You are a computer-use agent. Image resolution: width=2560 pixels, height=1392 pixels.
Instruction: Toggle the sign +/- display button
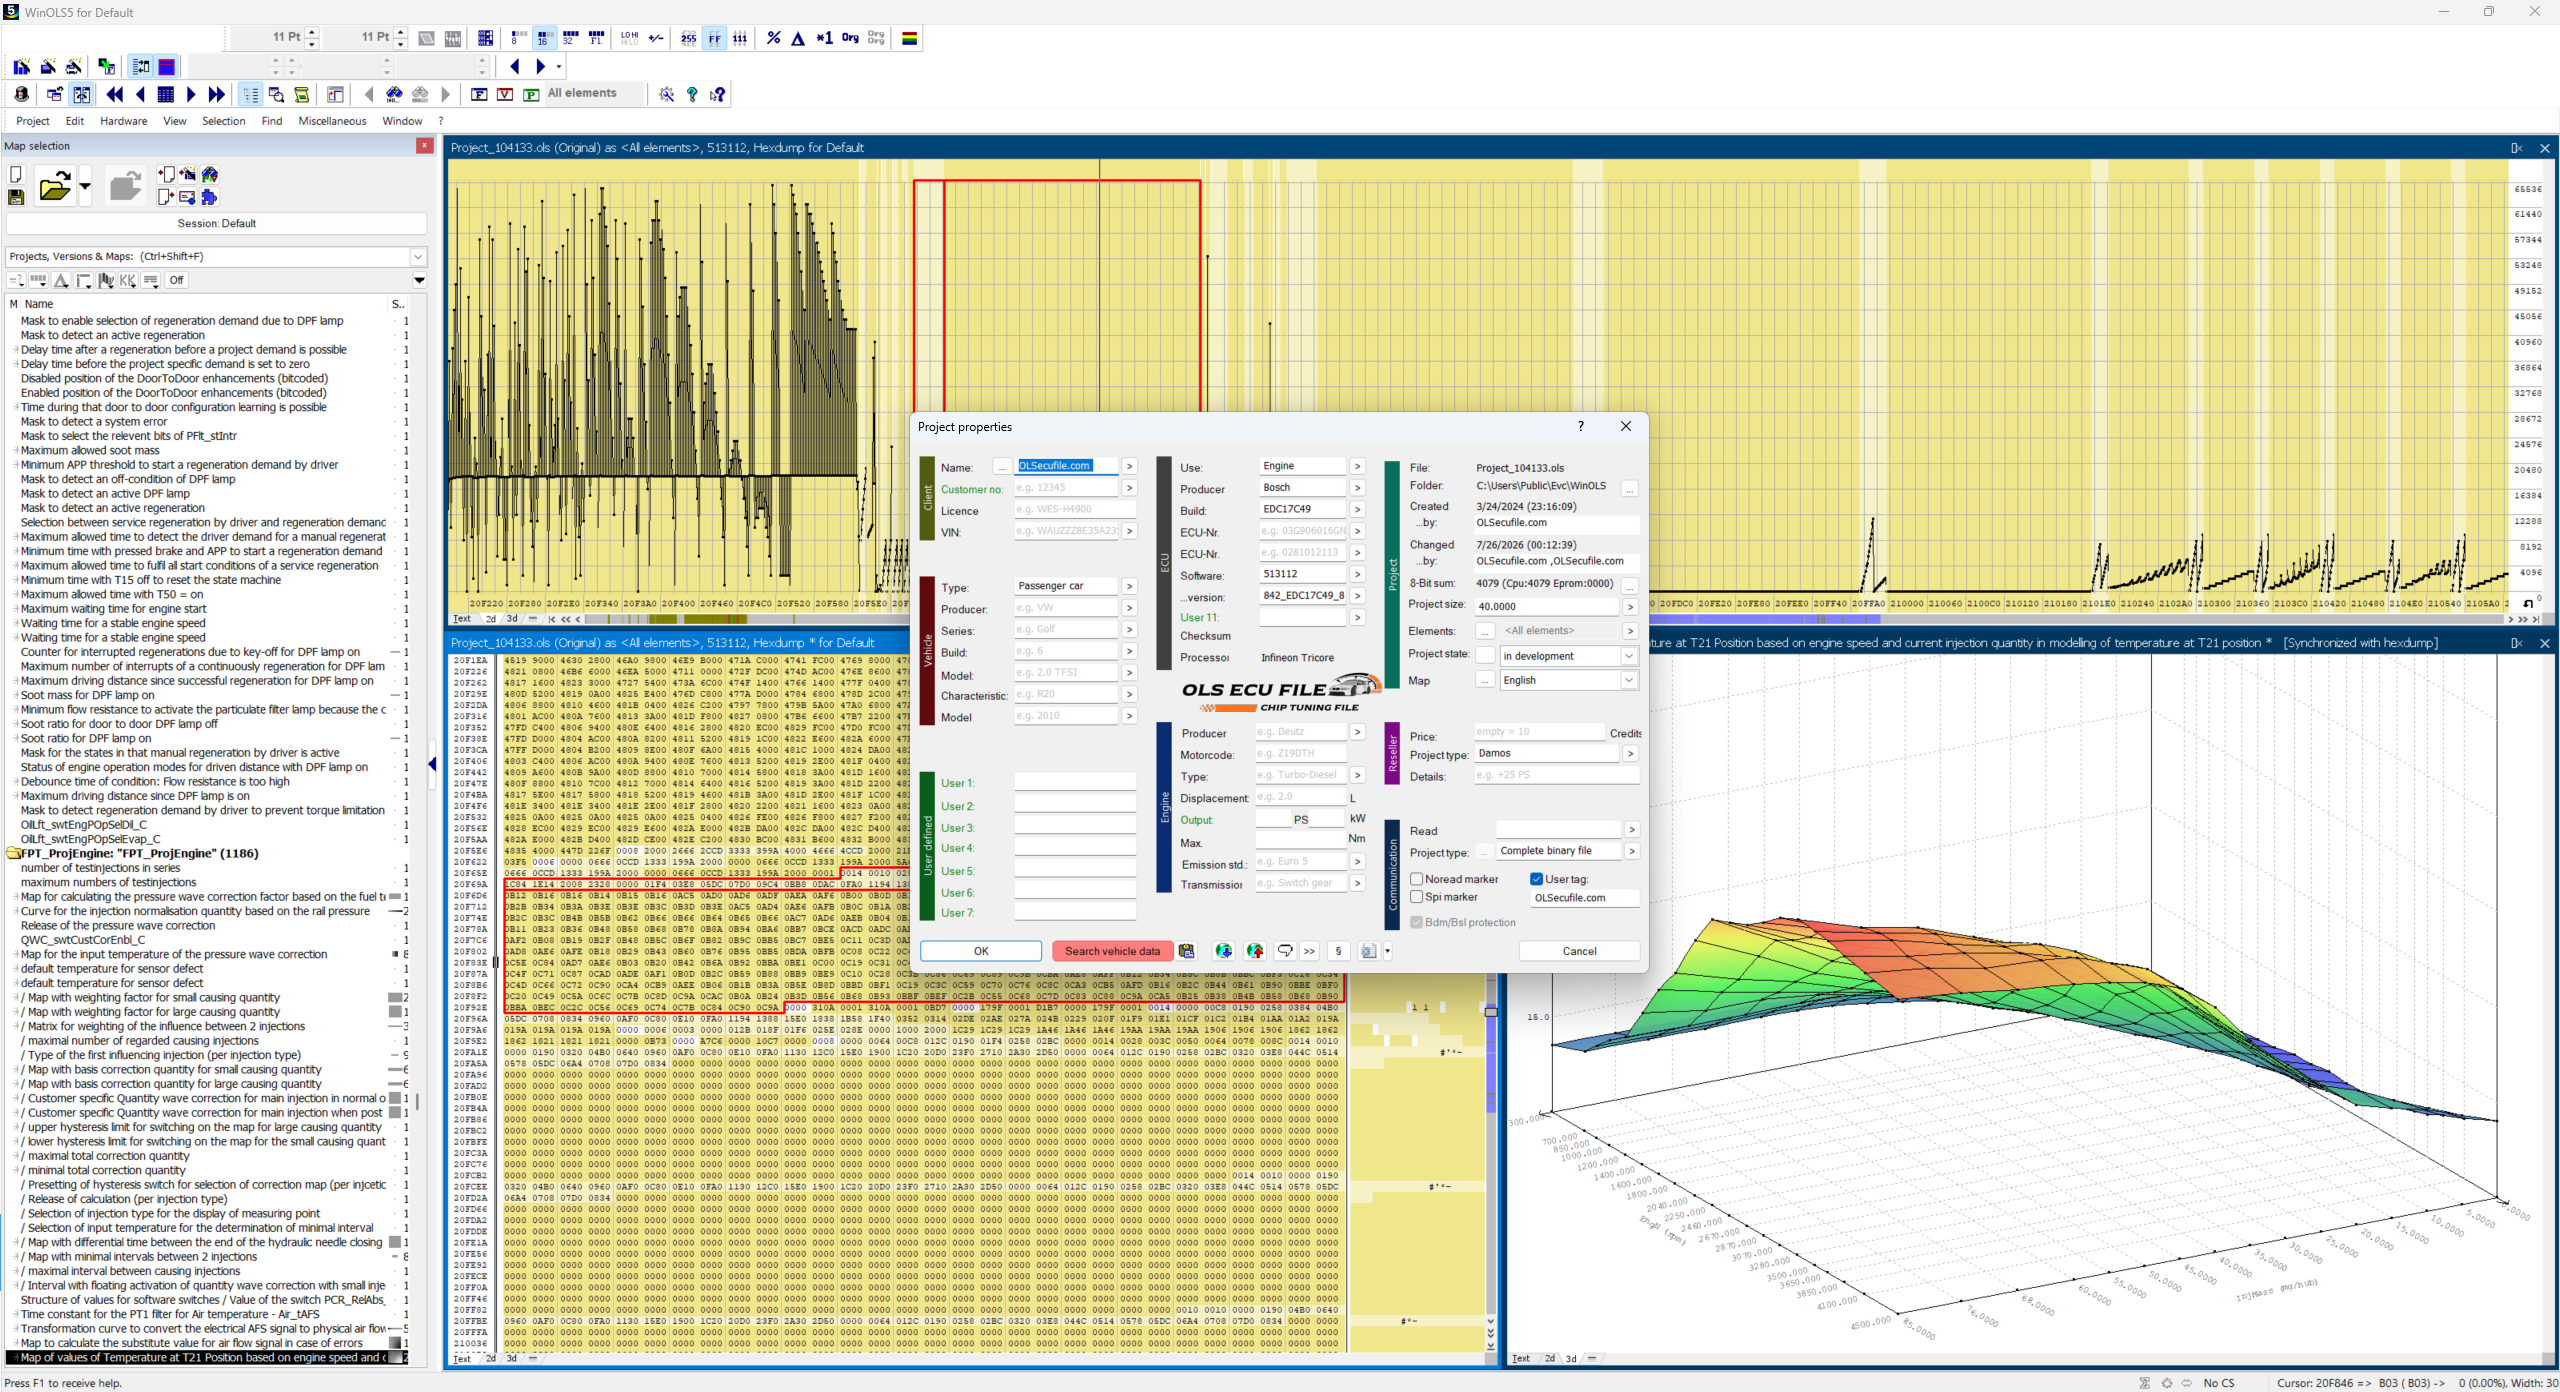(x=656, y=38)
